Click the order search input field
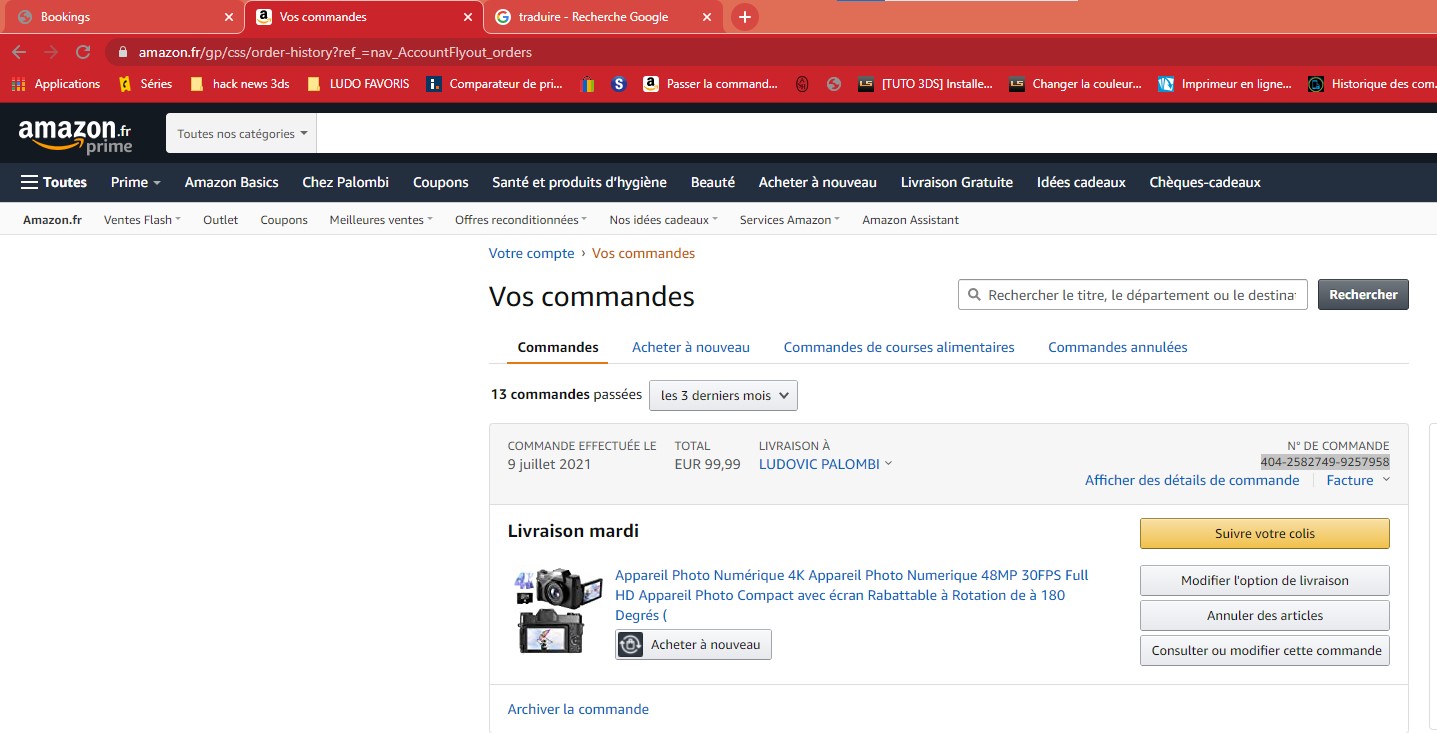 (1140, 295)
